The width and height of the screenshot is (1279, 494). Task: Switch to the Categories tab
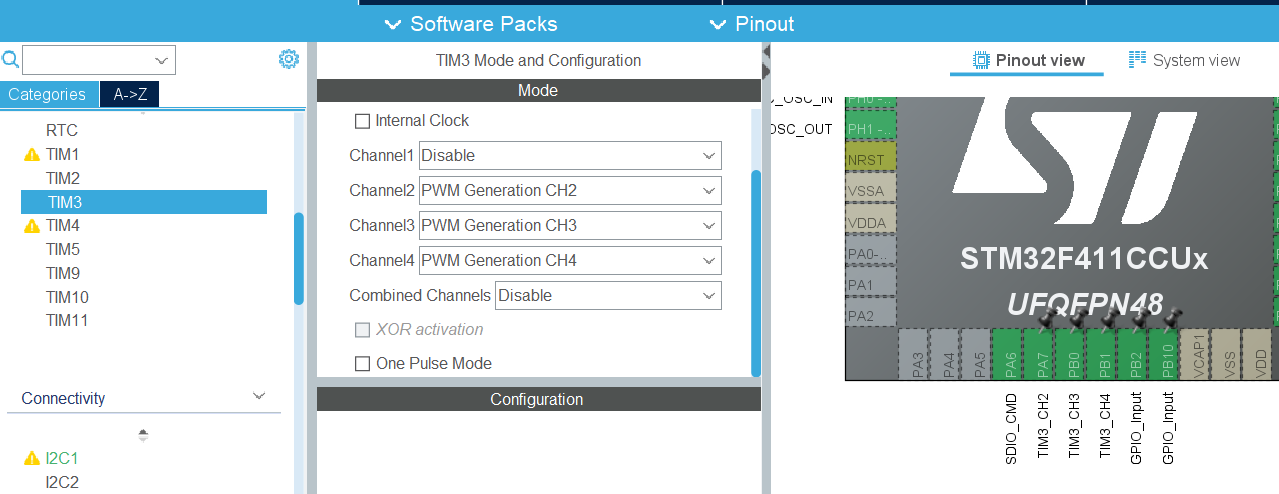coord(47,94)
